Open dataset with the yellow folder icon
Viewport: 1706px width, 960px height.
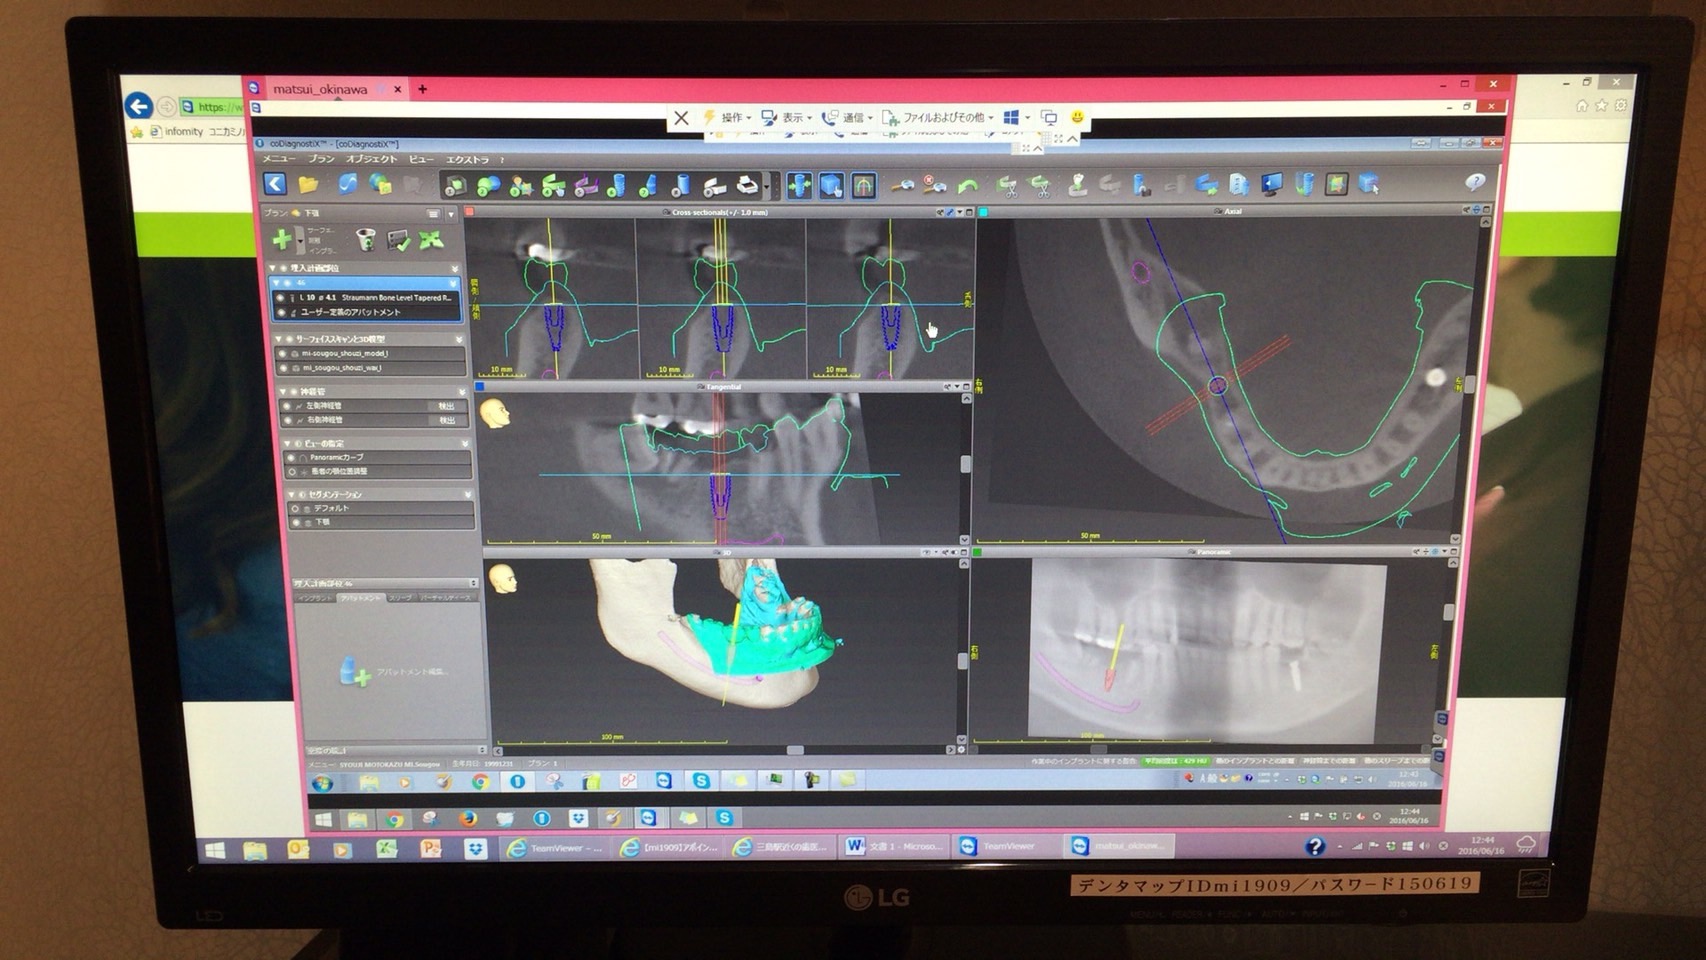click(308, 184)
